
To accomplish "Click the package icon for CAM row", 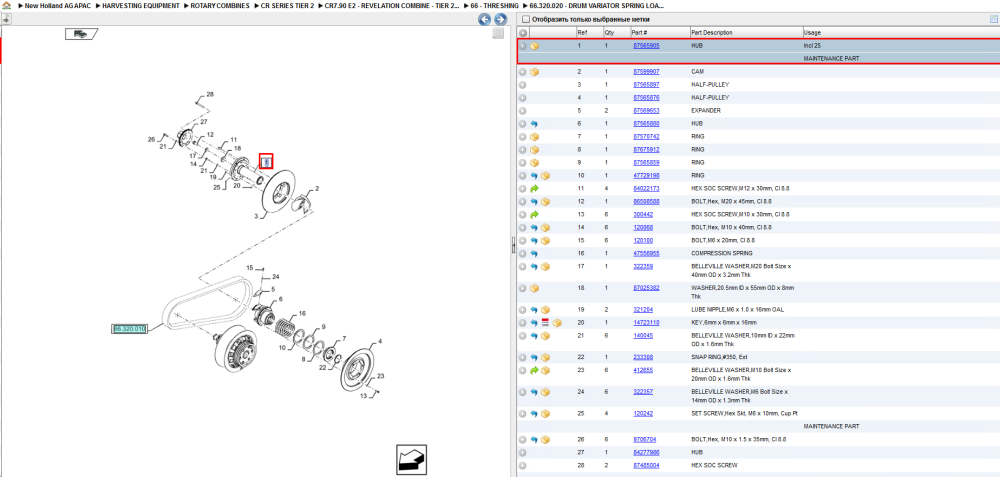I will coord(534,72).
